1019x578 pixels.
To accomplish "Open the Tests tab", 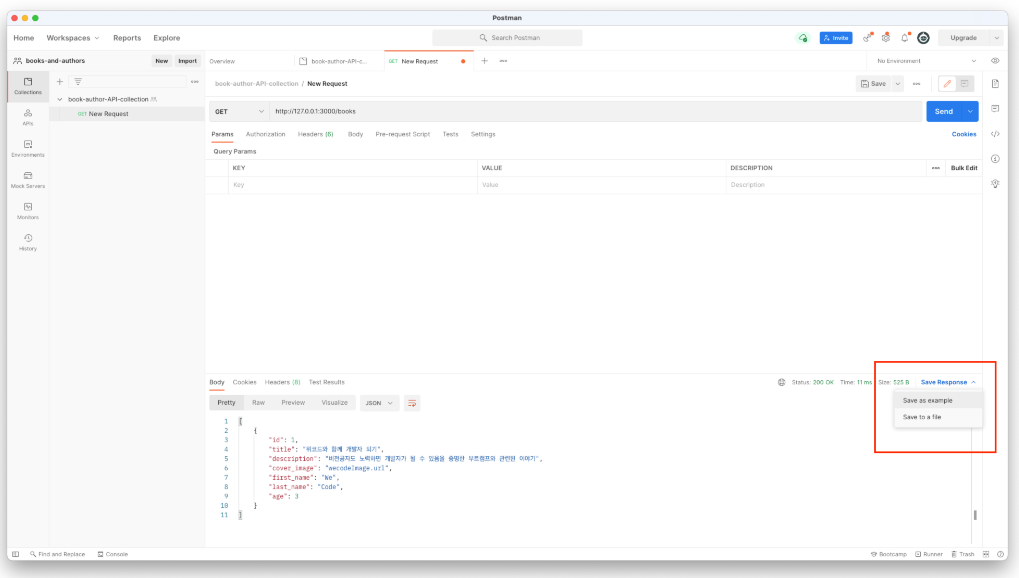I will [450, 134].
